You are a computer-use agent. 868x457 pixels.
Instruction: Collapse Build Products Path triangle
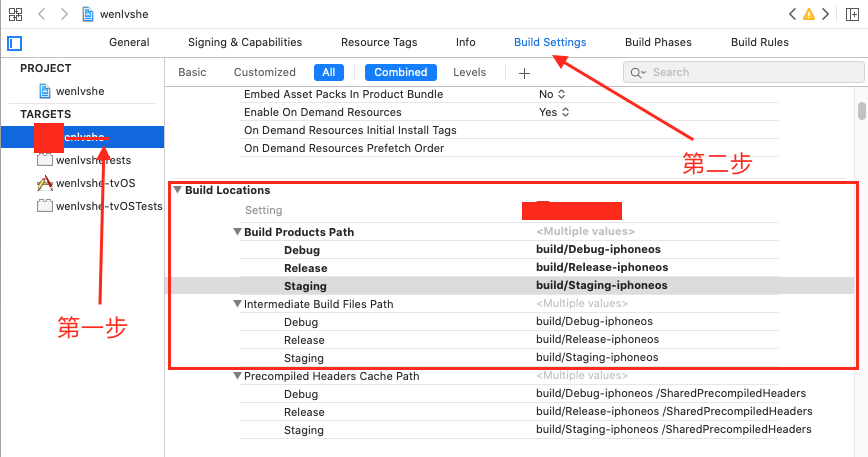coord(237,231)
